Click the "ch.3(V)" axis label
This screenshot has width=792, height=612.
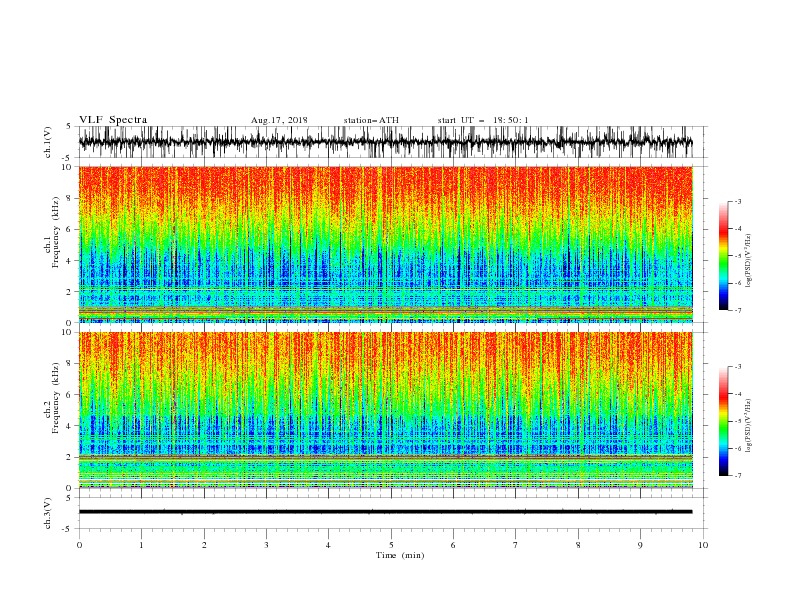click(x=48, y=513)
